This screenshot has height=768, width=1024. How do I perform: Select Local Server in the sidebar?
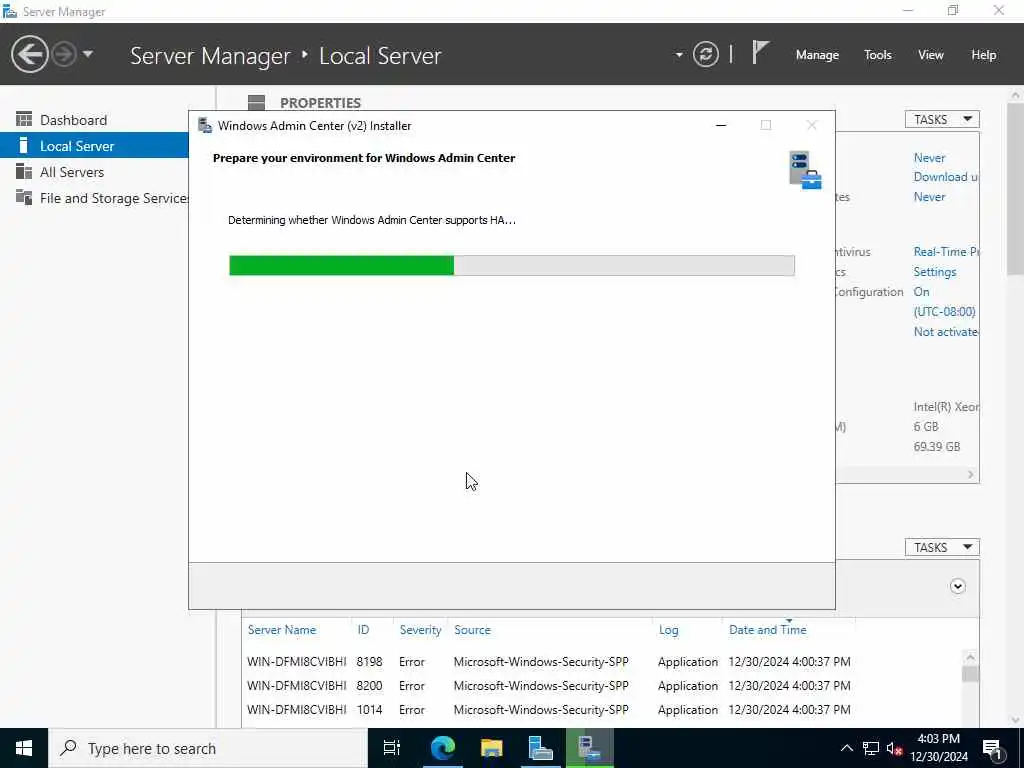coord(95,146)
